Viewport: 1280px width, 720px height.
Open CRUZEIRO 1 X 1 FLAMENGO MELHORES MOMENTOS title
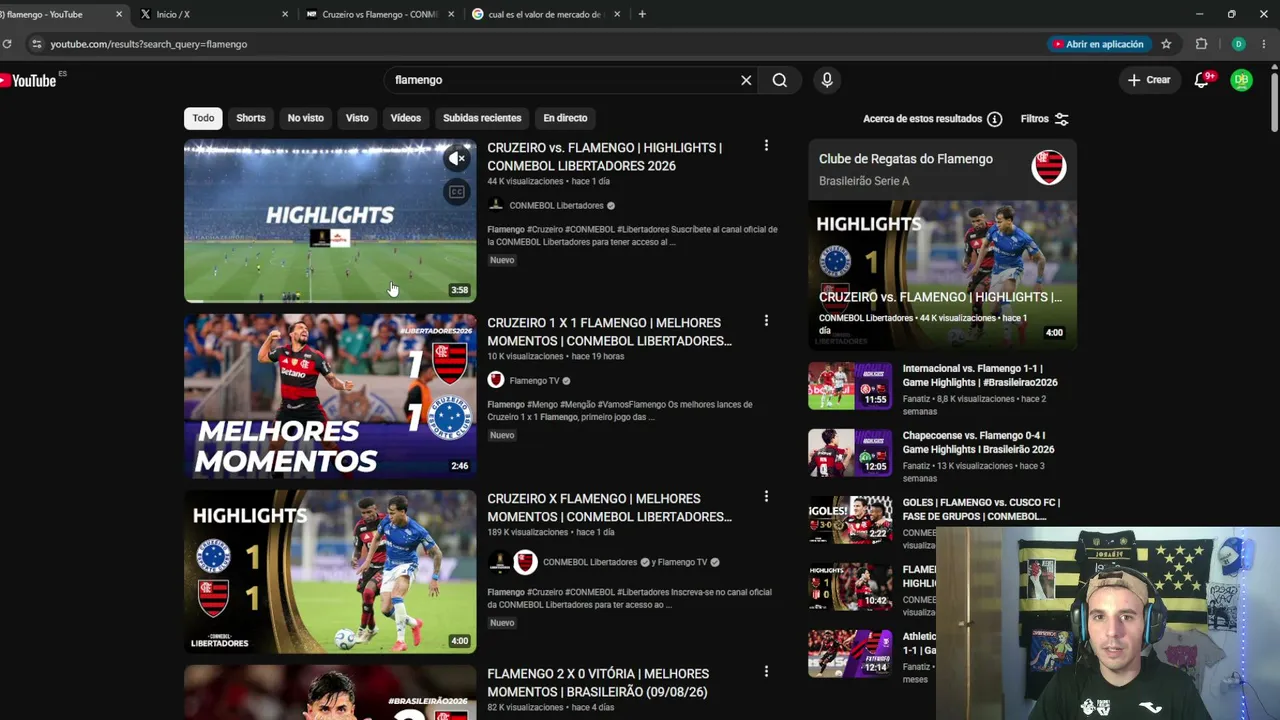[609, 332]
